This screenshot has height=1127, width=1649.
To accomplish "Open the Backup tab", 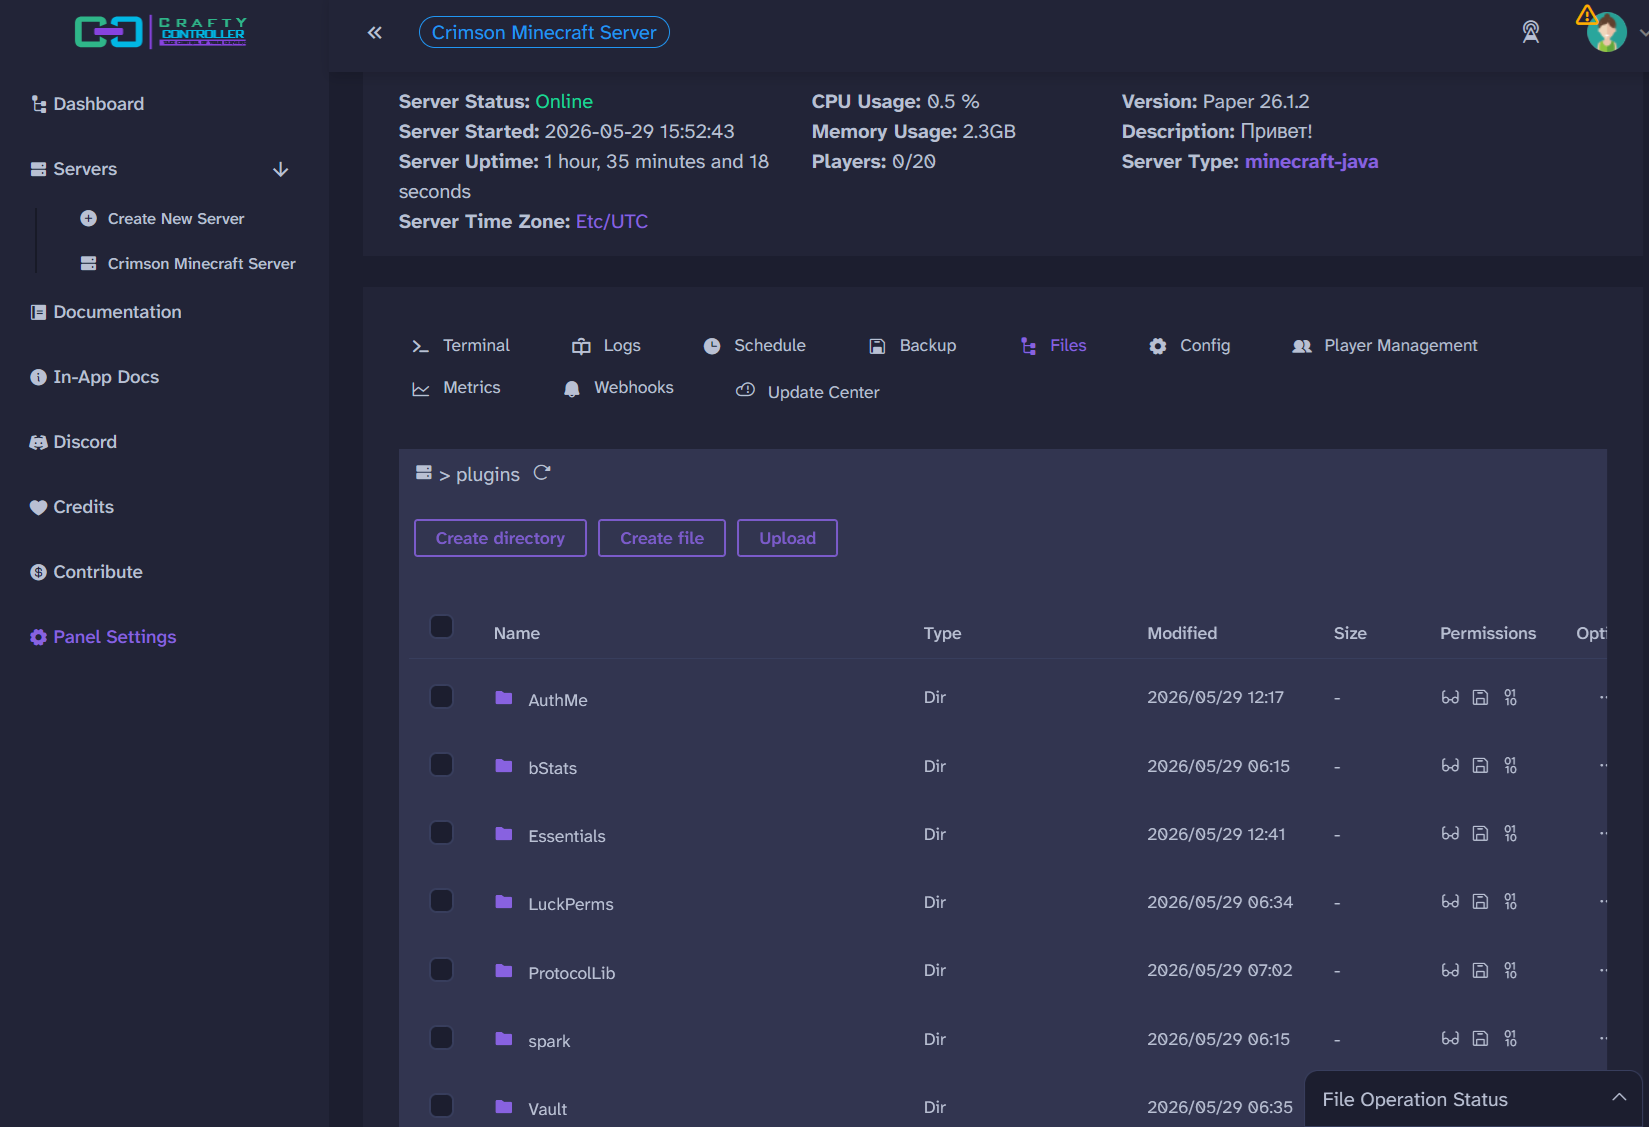I will tap(912, 345).
